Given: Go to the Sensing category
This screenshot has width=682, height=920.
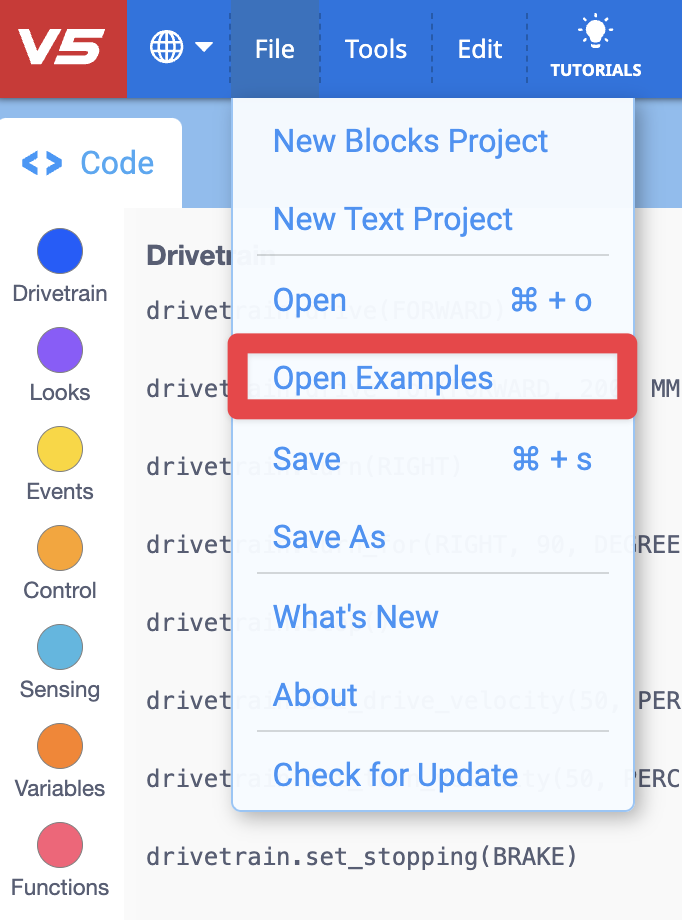Looking at the screenshot, I should click(60, 647).
